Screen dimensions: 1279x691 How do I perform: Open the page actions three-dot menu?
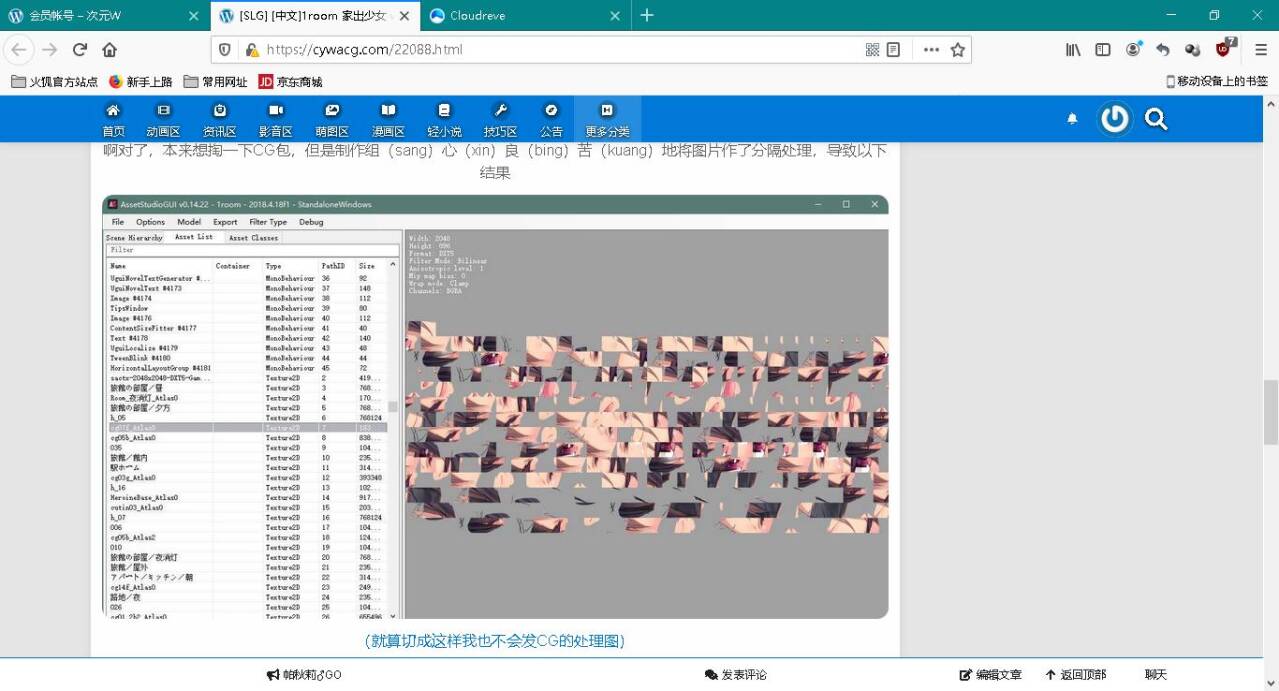pos(931,50)
